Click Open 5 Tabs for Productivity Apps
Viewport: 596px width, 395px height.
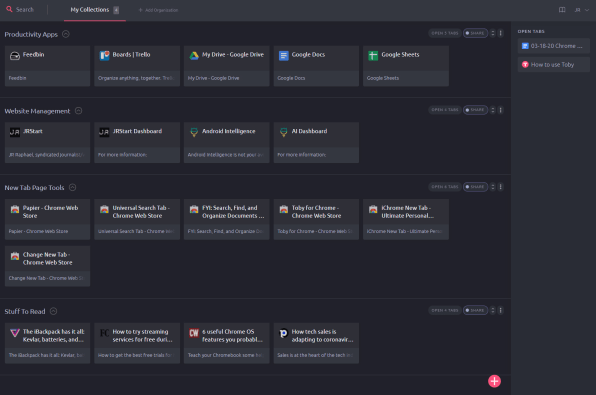[x=445, y=33]
